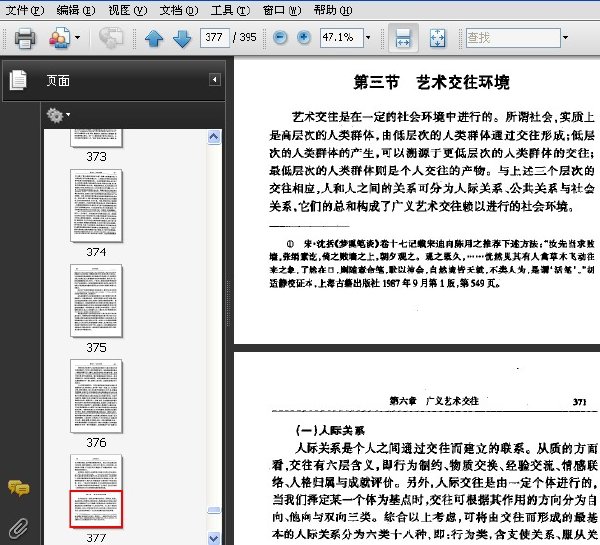Open the zoom level dropdown arrow

point(368,38)
